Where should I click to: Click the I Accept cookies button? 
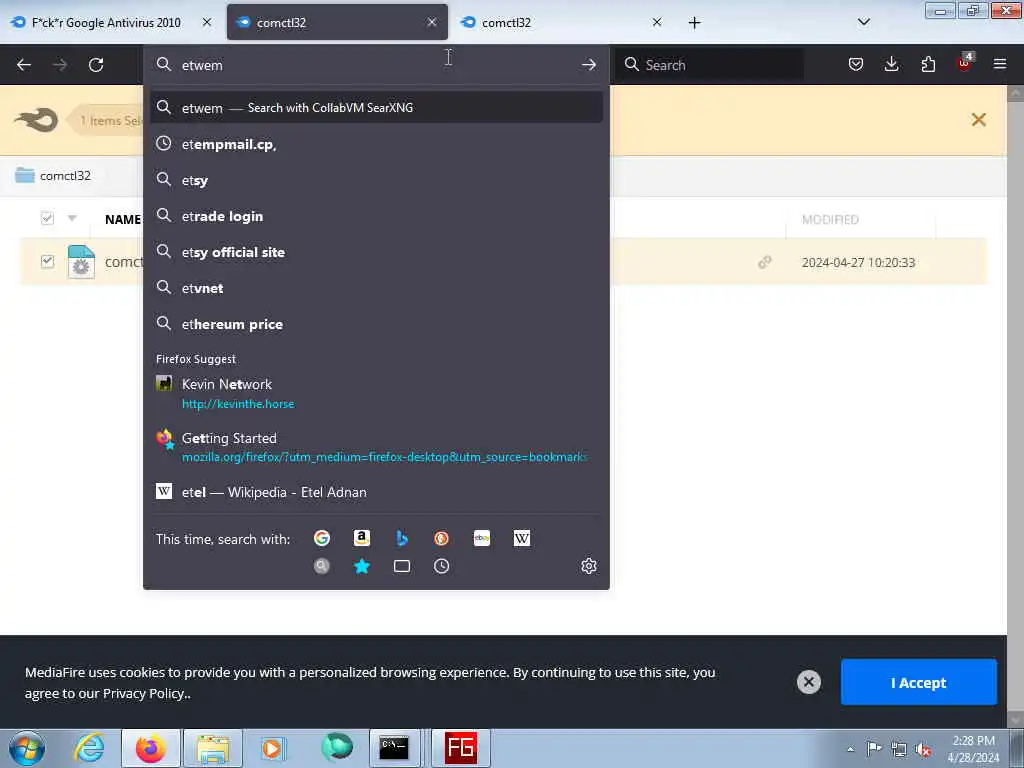pyautogui.click(x=918, y=682)
